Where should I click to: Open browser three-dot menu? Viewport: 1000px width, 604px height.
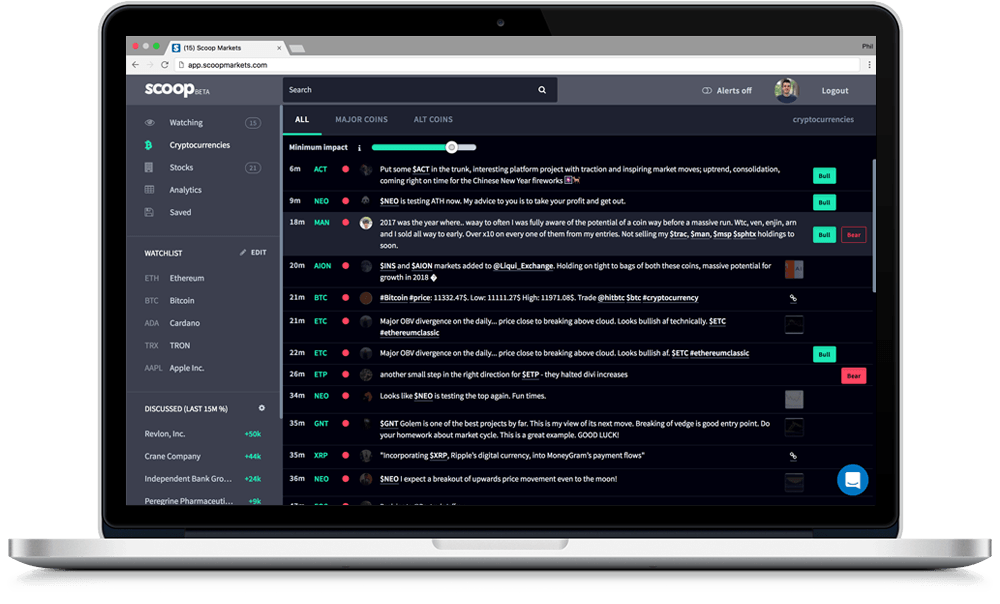[869, 64]
